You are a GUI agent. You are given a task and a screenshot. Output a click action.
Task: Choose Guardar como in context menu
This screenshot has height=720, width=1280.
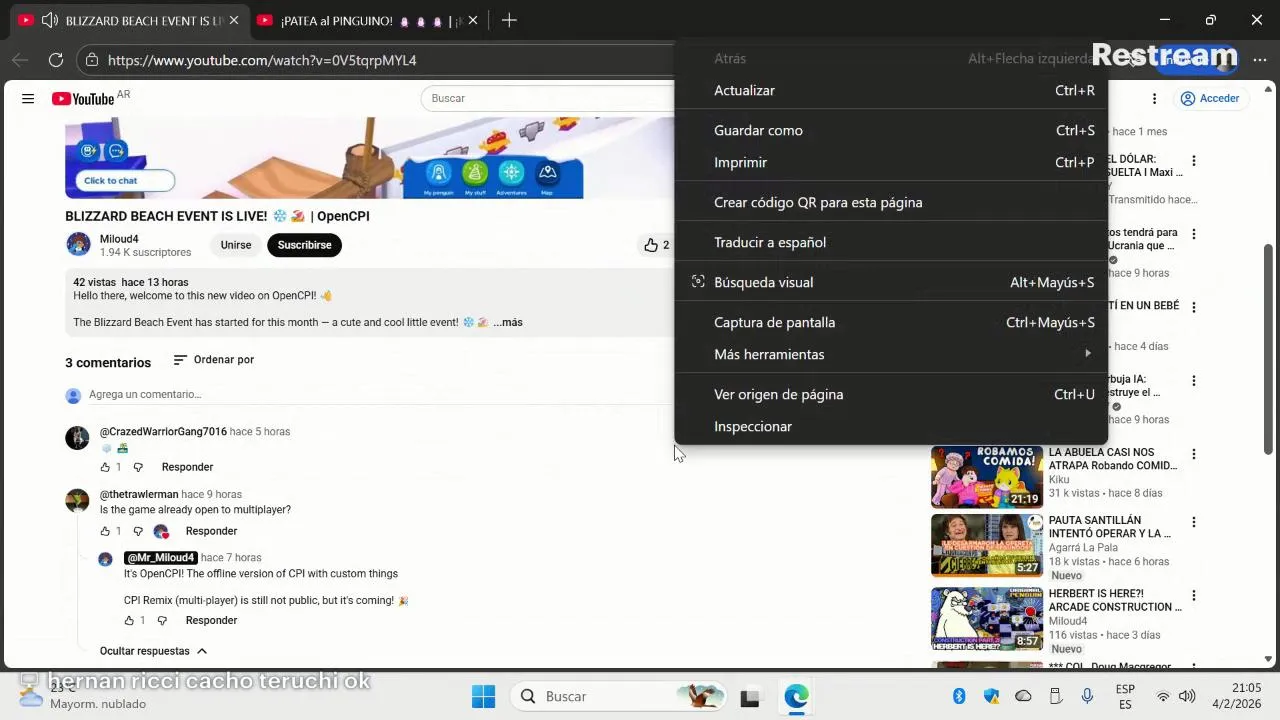(891, 130)
